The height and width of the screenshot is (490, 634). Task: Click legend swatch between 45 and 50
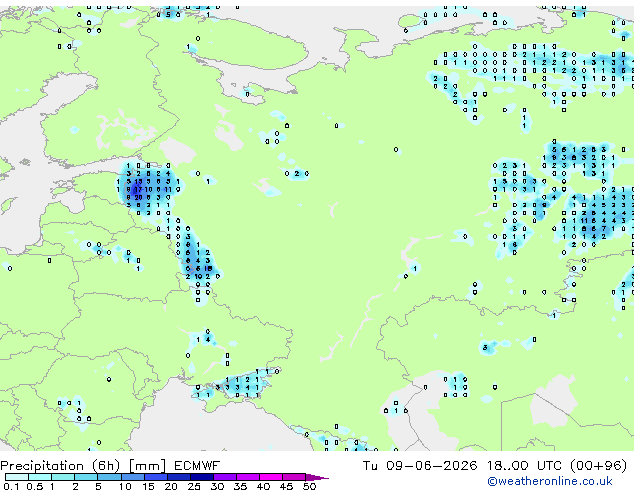tap(294, 477)
